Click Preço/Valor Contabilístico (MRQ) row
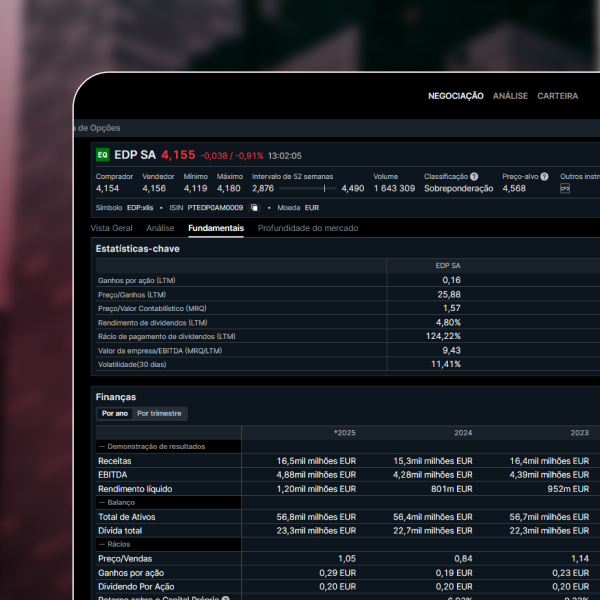Image resolution: width=600 pixels, height=600 pixels. 348,308
